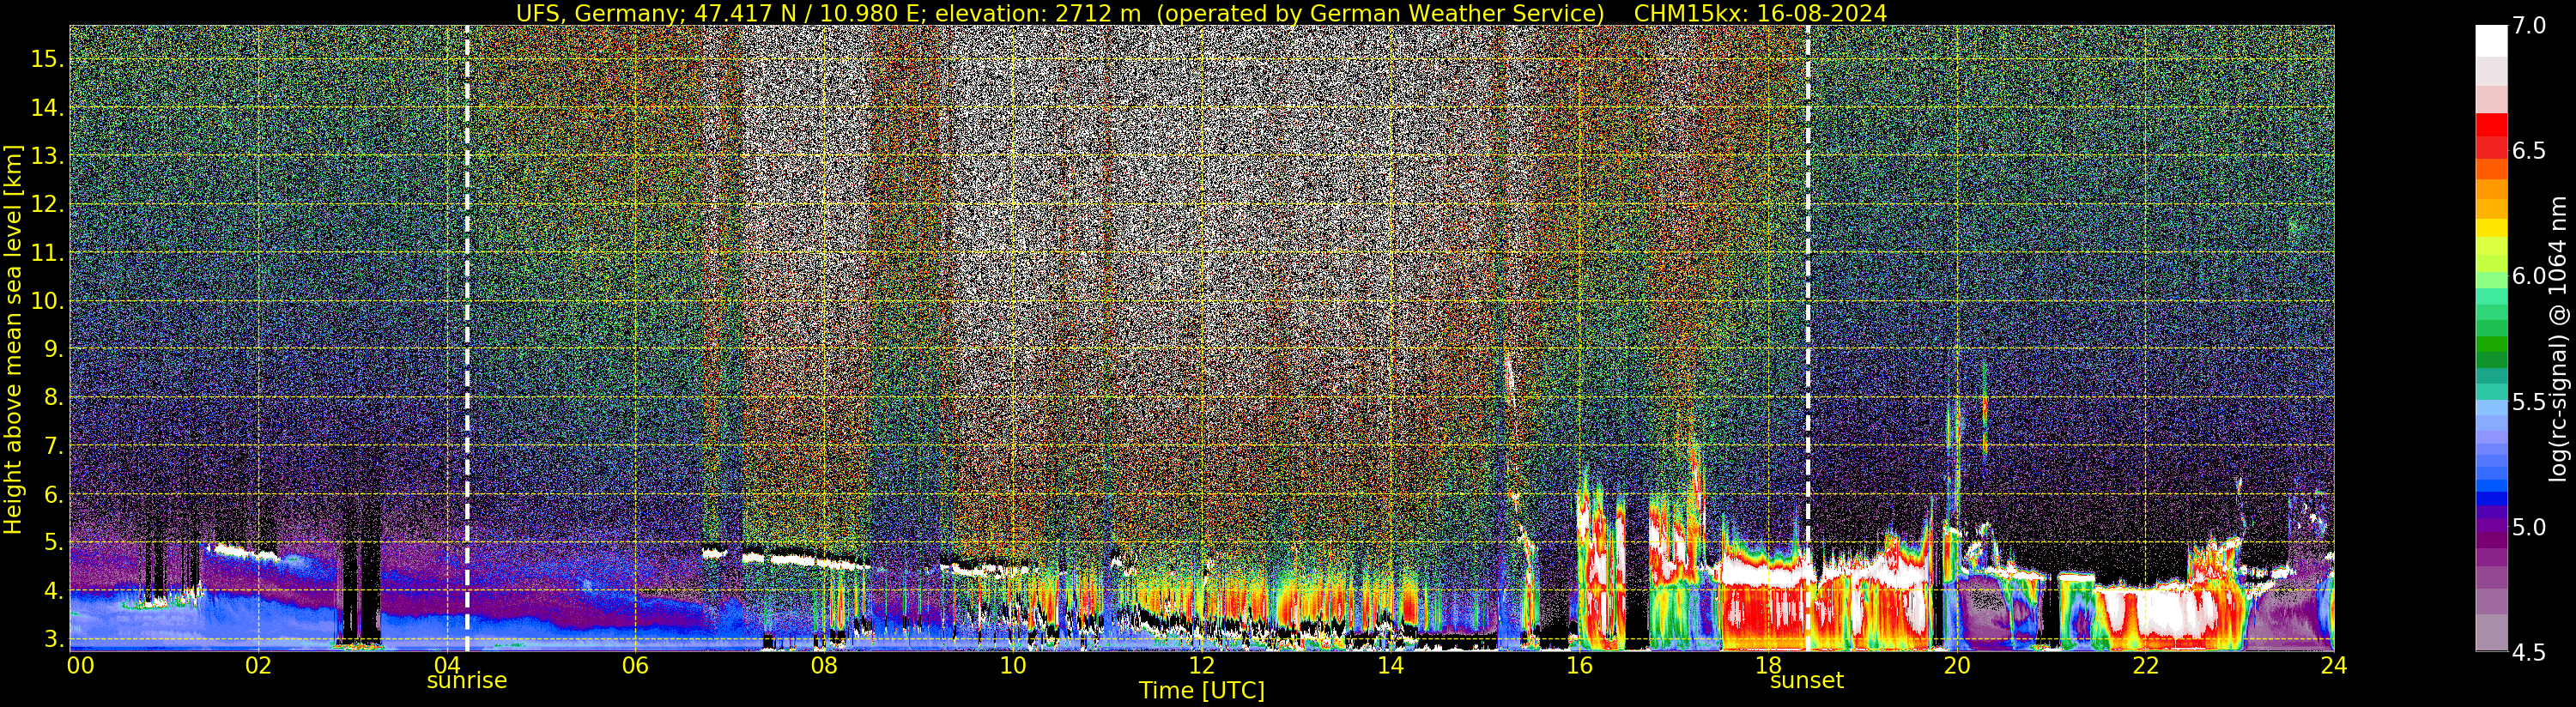Click the '06' time tick label
Image resolution: width=2576 pixels, height=707 pixels.
(635, 665)
